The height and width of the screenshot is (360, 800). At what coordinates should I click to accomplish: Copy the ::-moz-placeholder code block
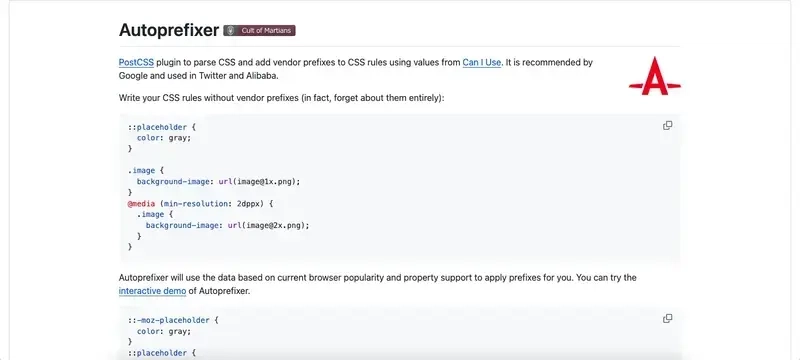coord(667,319)
